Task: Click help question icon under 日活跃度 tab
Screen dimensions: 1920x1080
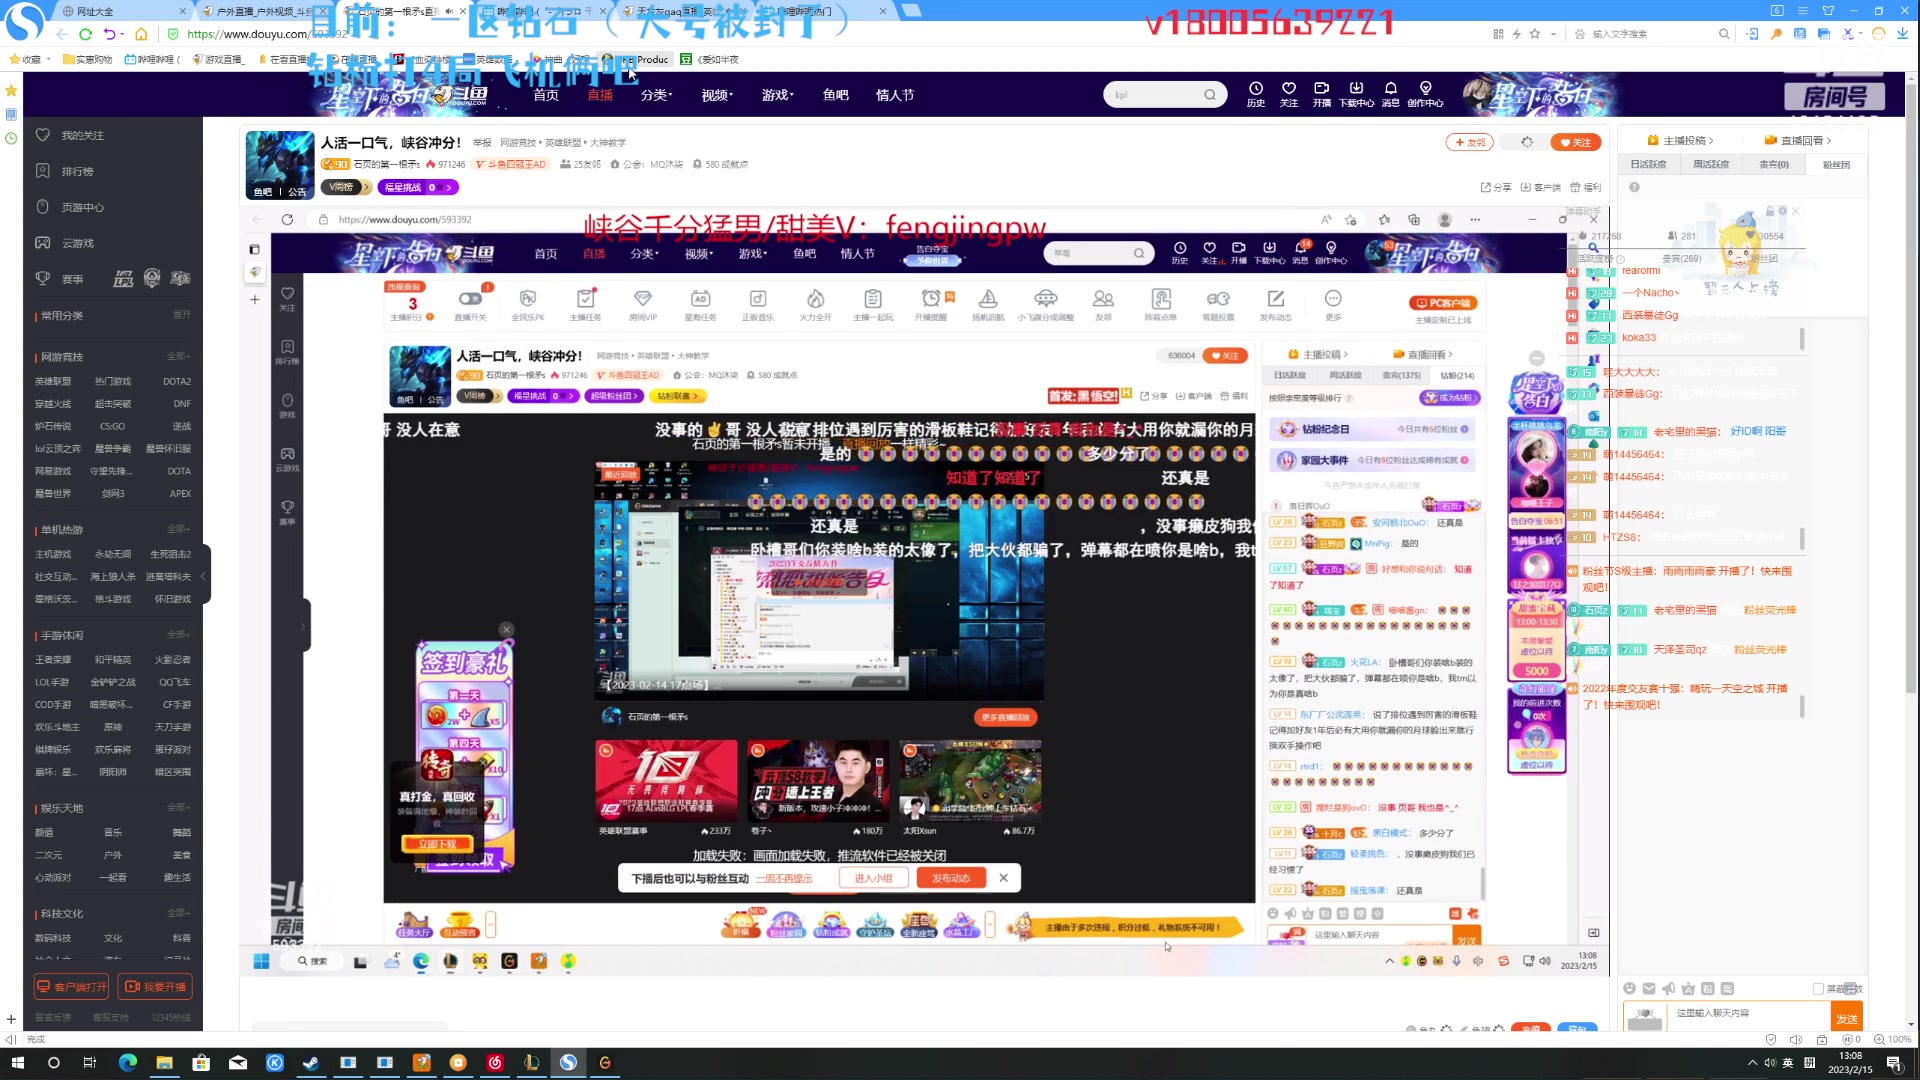Action: click(1634, 187)
